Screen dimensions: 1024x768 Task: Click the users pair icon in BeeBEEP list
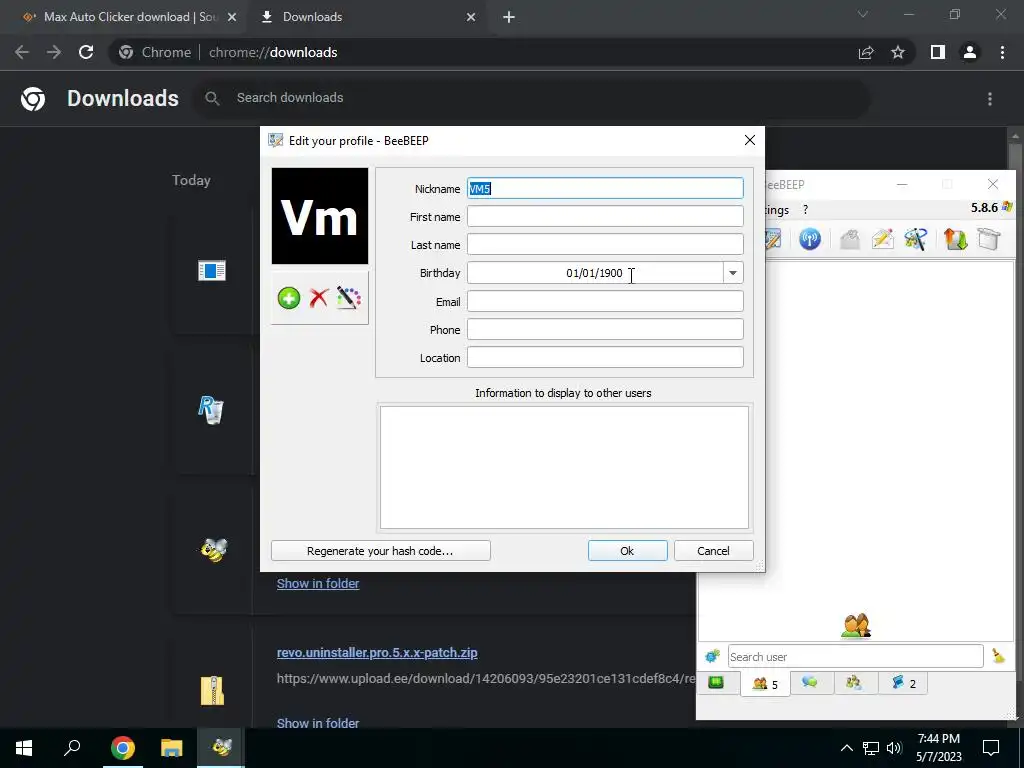coord(856,626)
